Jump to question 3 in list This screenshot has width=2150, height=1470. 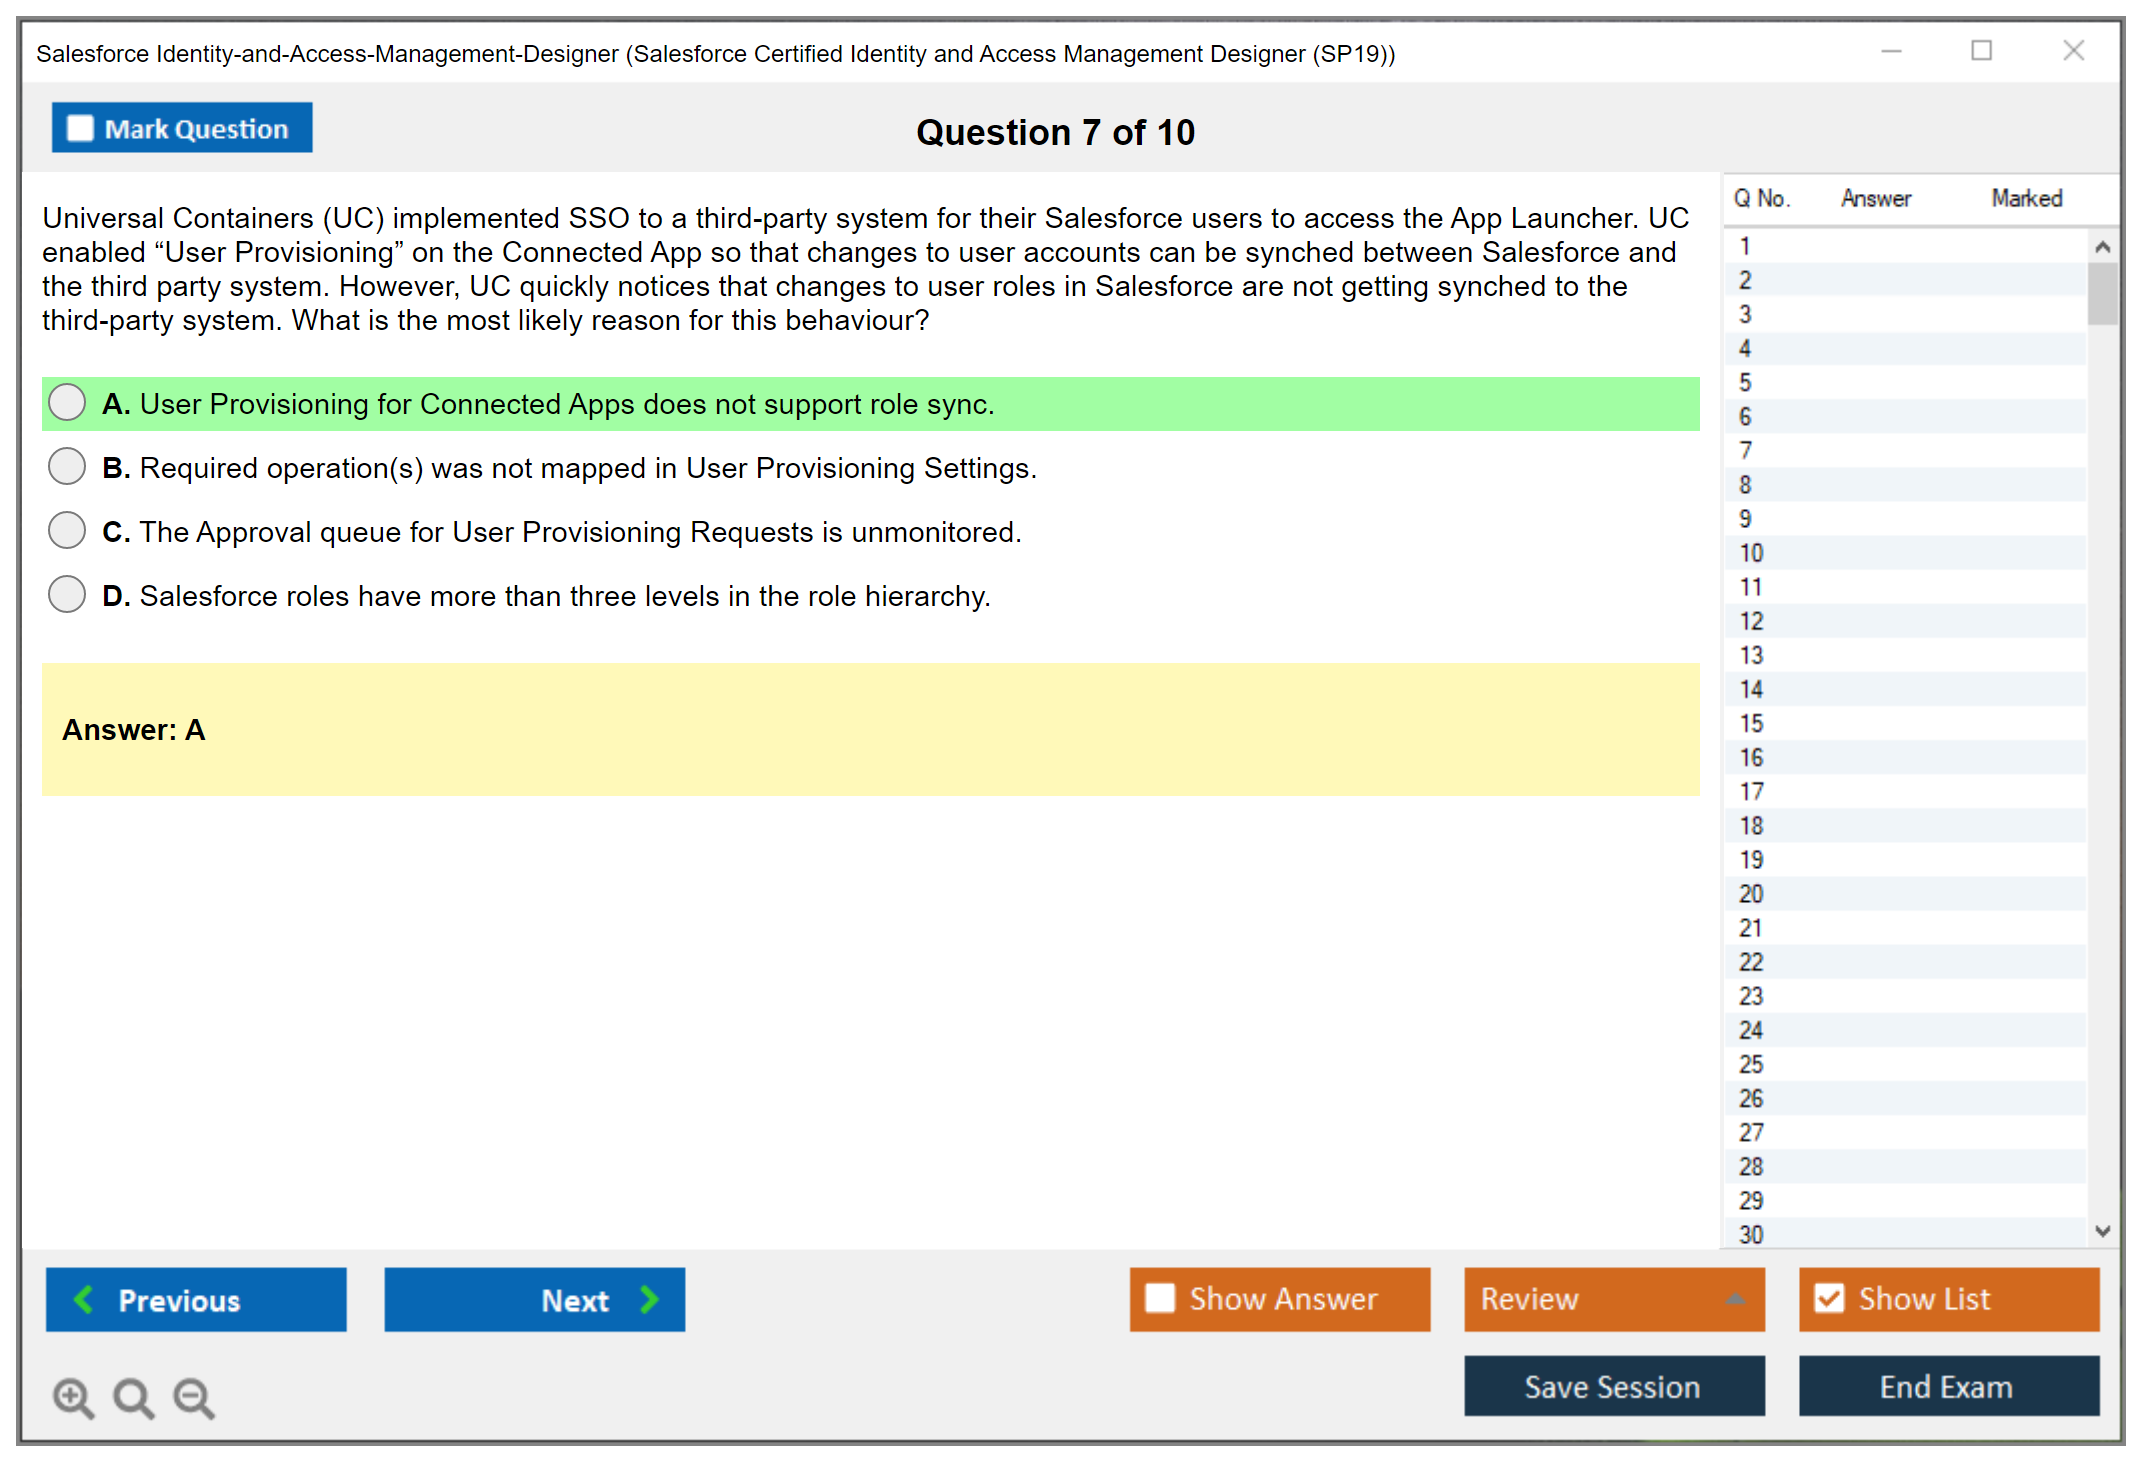point(1745,314)
